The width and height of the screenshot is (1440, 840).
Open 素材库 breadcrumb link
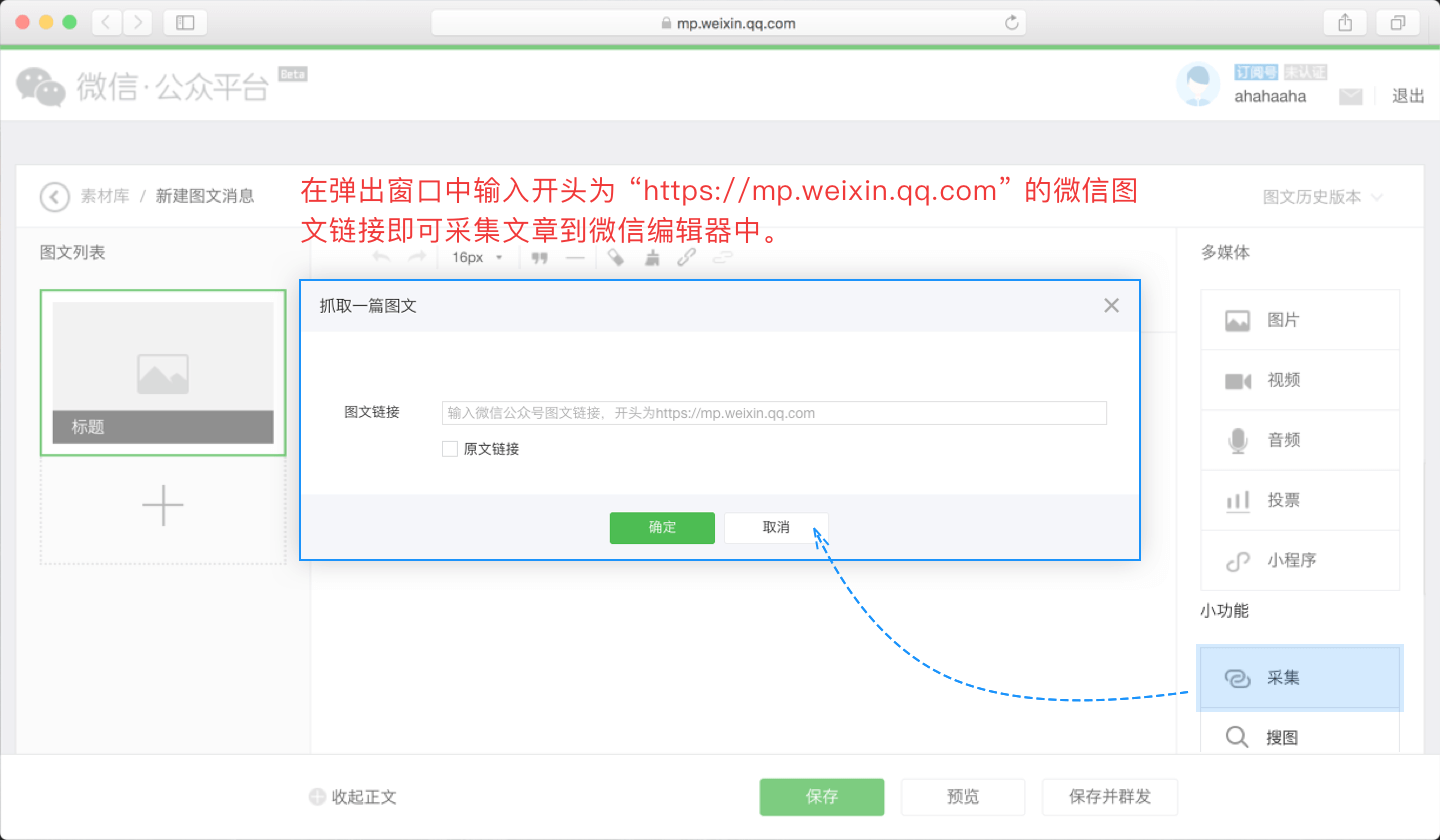(x=105, y=197)
